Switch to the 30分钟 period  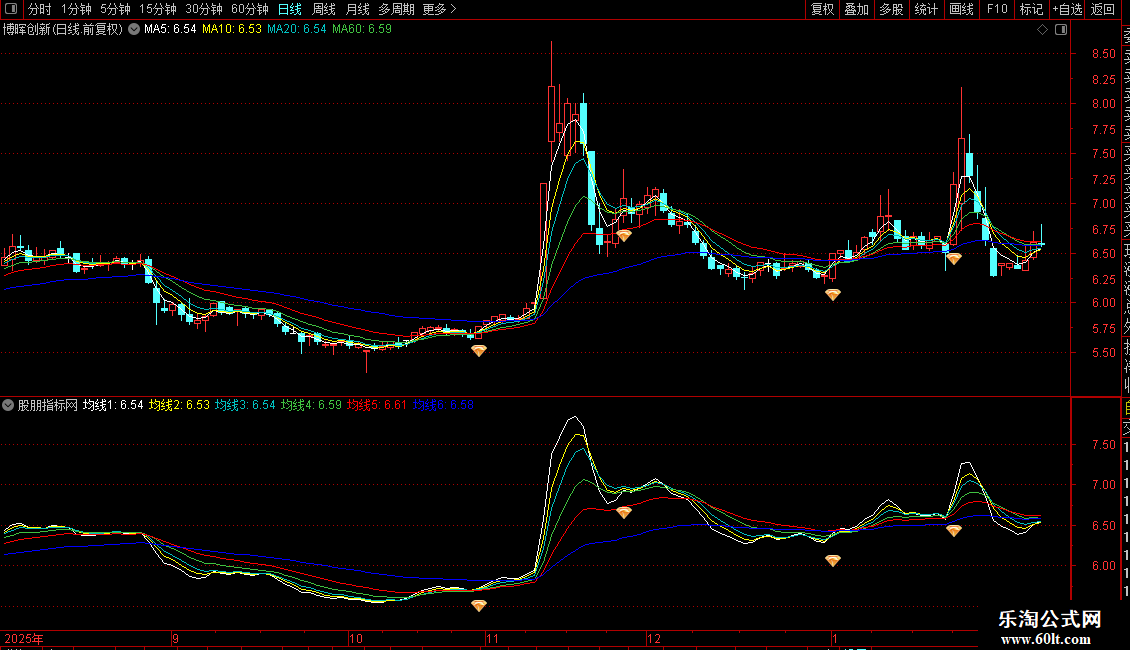pyautogui.click(x=204, y=9)
